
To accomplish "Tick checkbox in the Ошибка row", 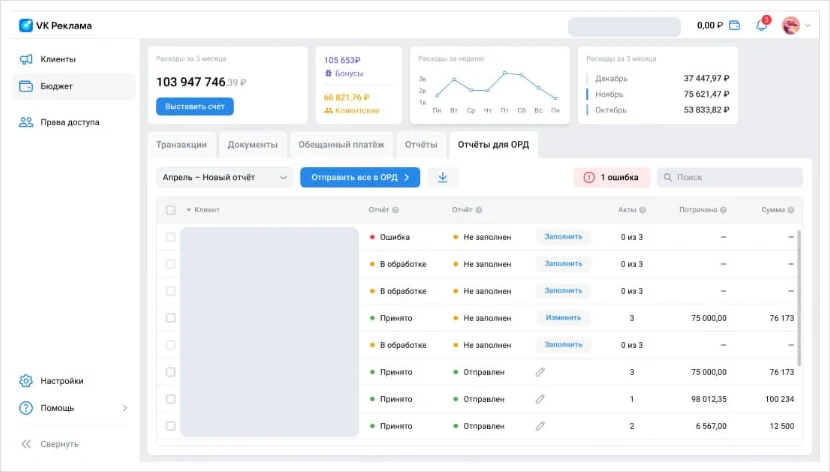I will coord(170,237).
